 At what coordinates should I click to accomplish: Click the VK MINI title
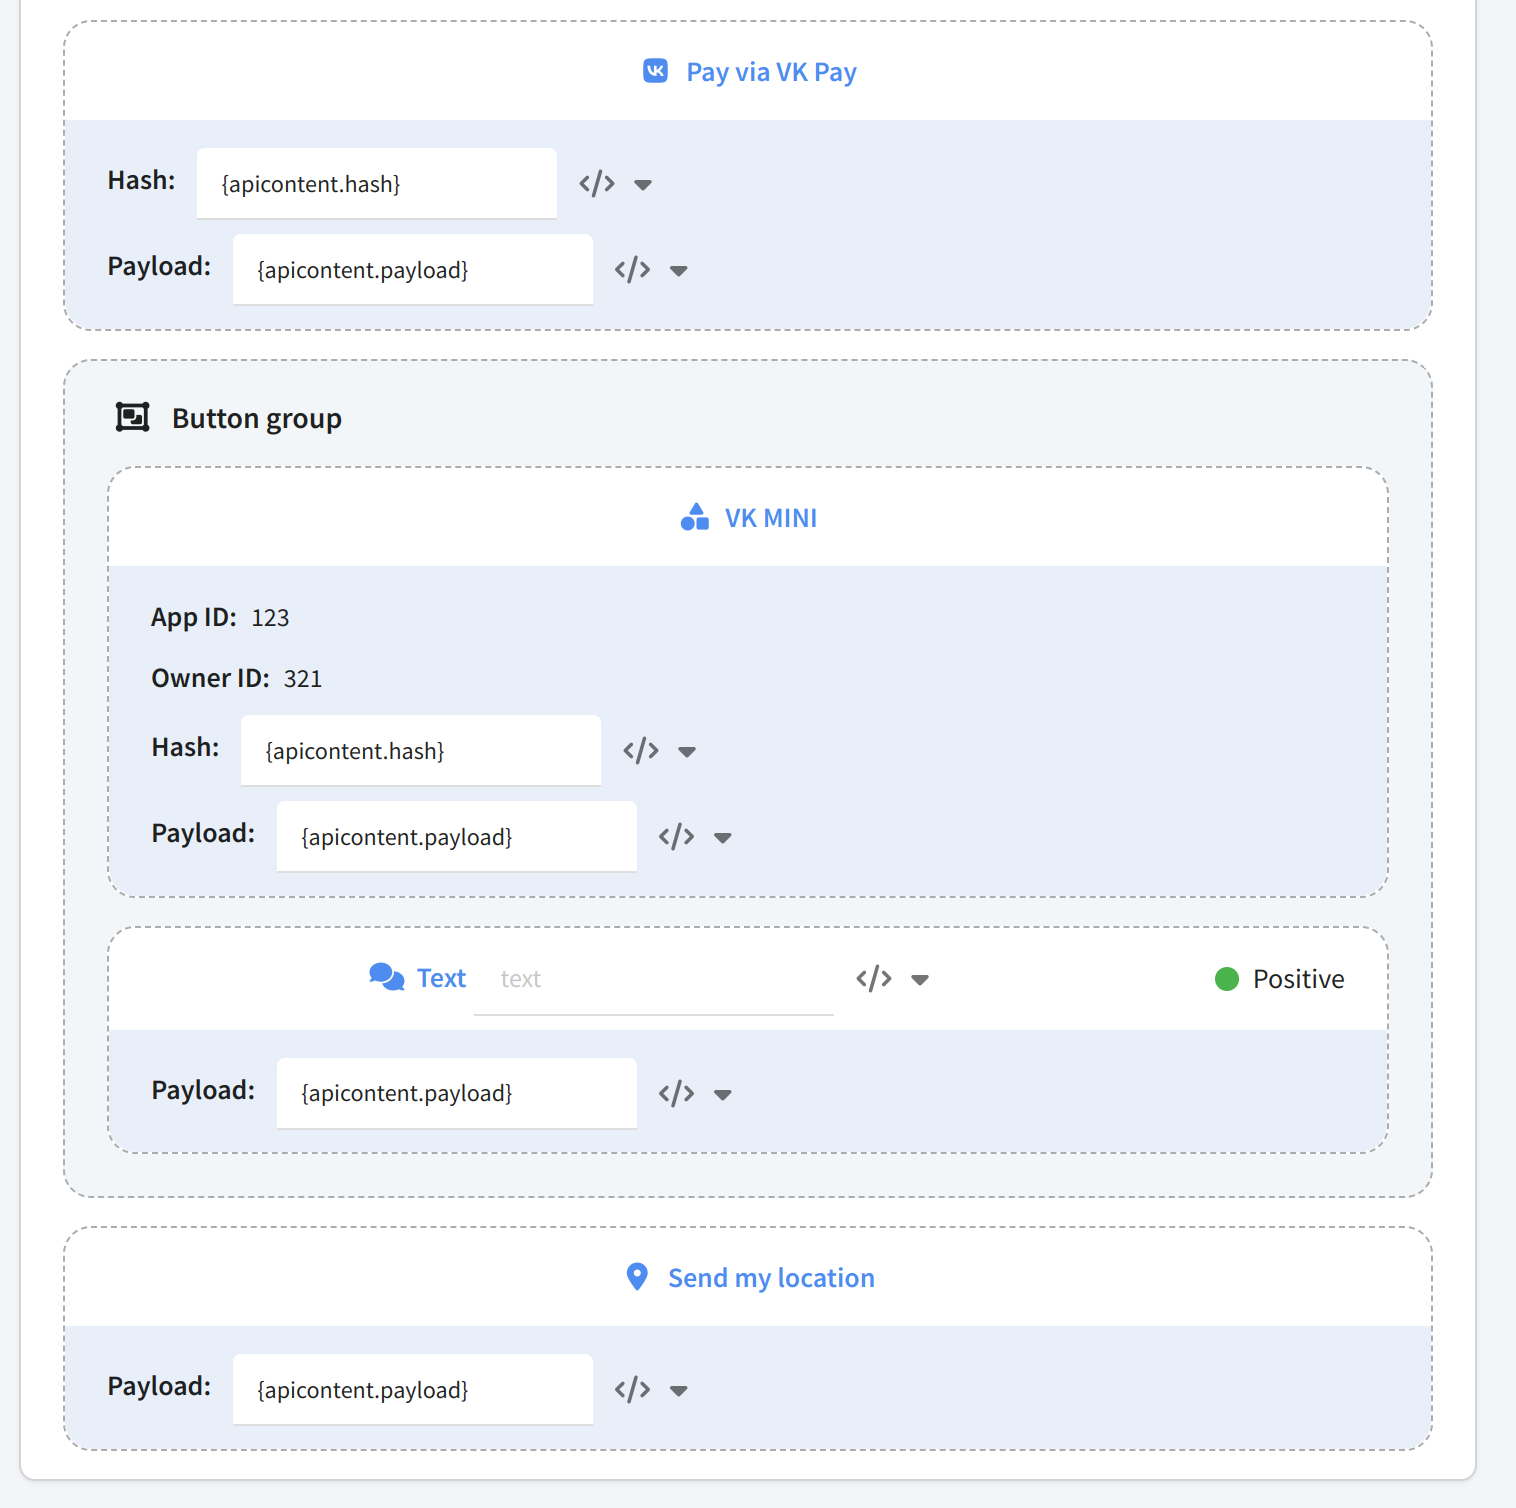point(771,518)
